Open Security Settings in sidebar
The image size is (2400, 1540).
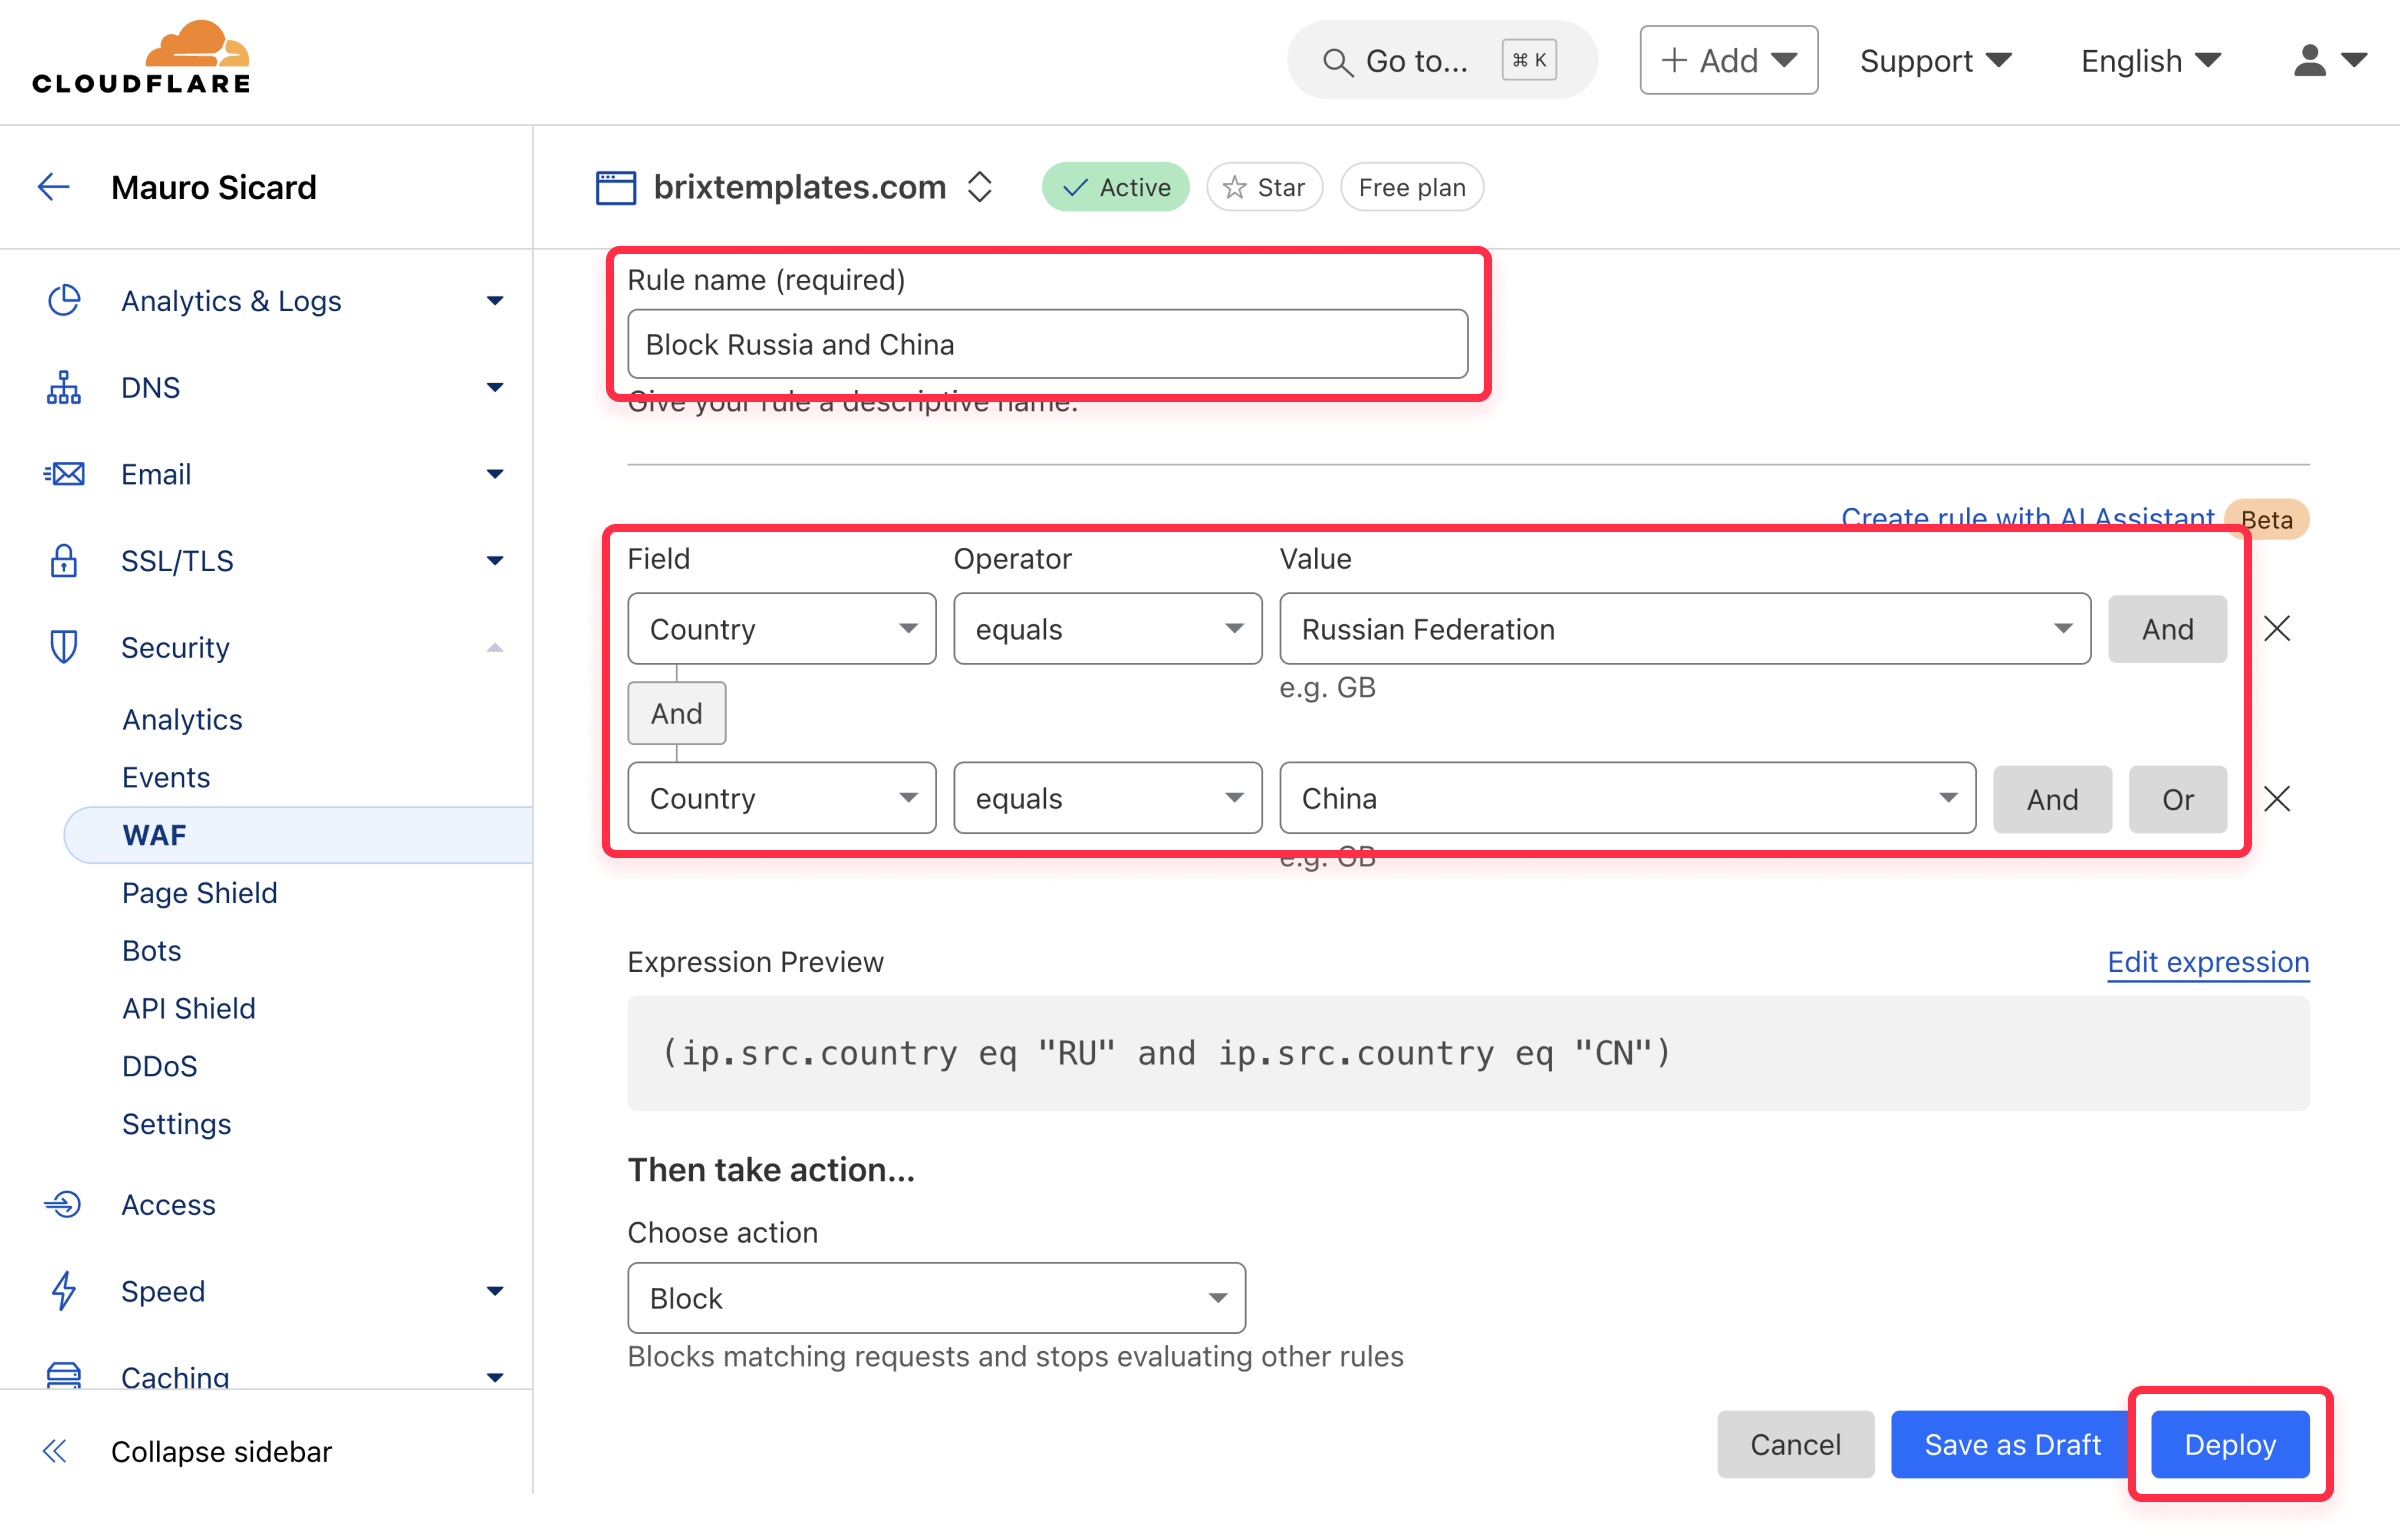click(176, 1124)
